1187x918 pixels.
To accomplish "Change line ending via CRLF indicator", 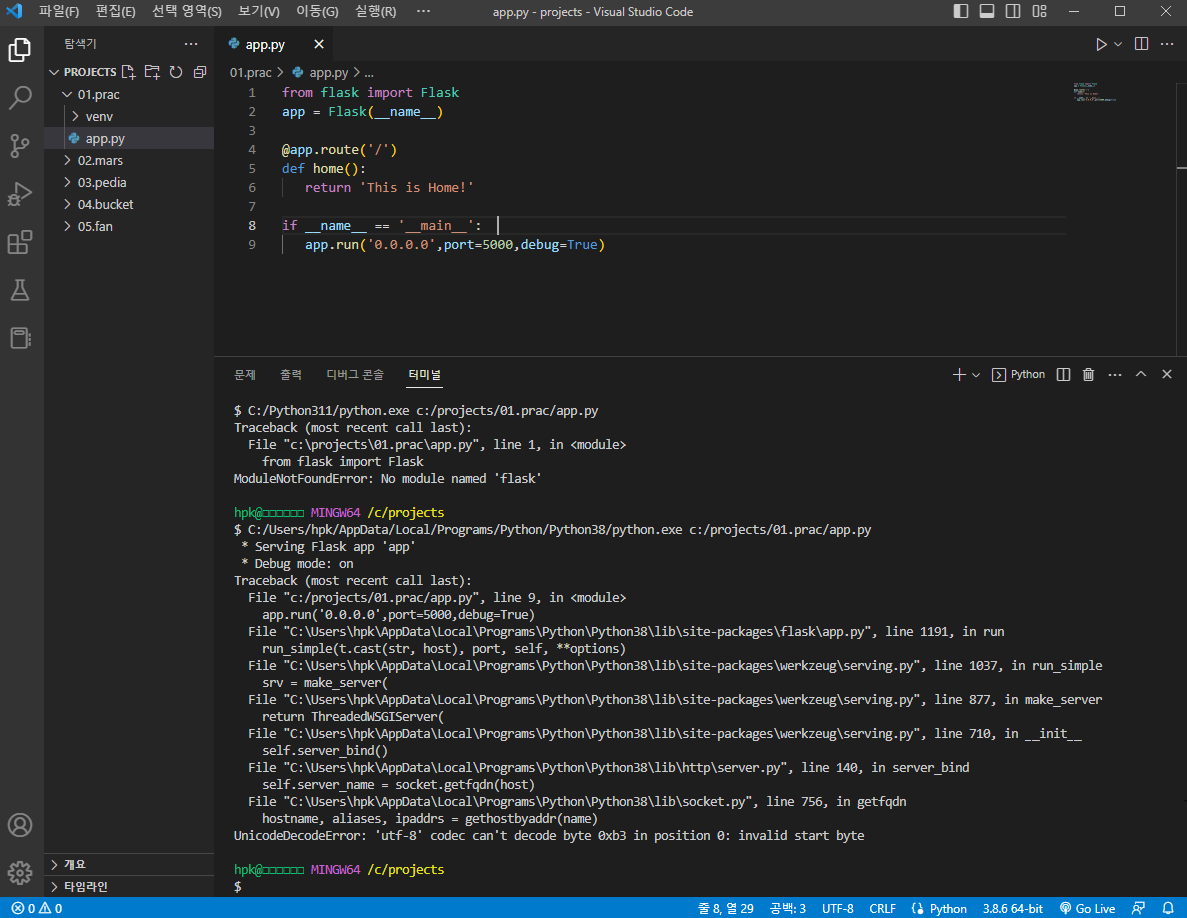I will [x=883, y=908].
